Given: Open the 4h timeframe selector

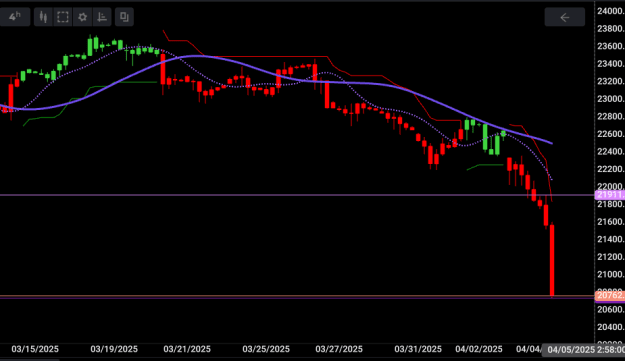Looking at the screenshot, I should tap(15, 17).
